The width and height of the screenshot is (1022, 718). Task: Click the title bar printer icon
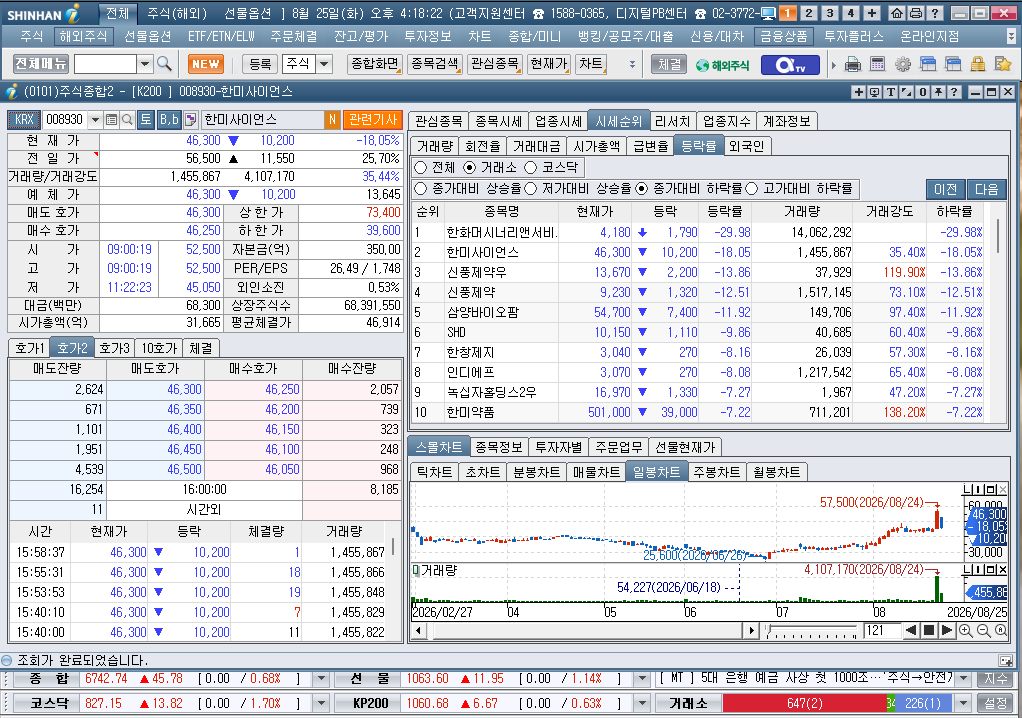(x=915, y=13)
